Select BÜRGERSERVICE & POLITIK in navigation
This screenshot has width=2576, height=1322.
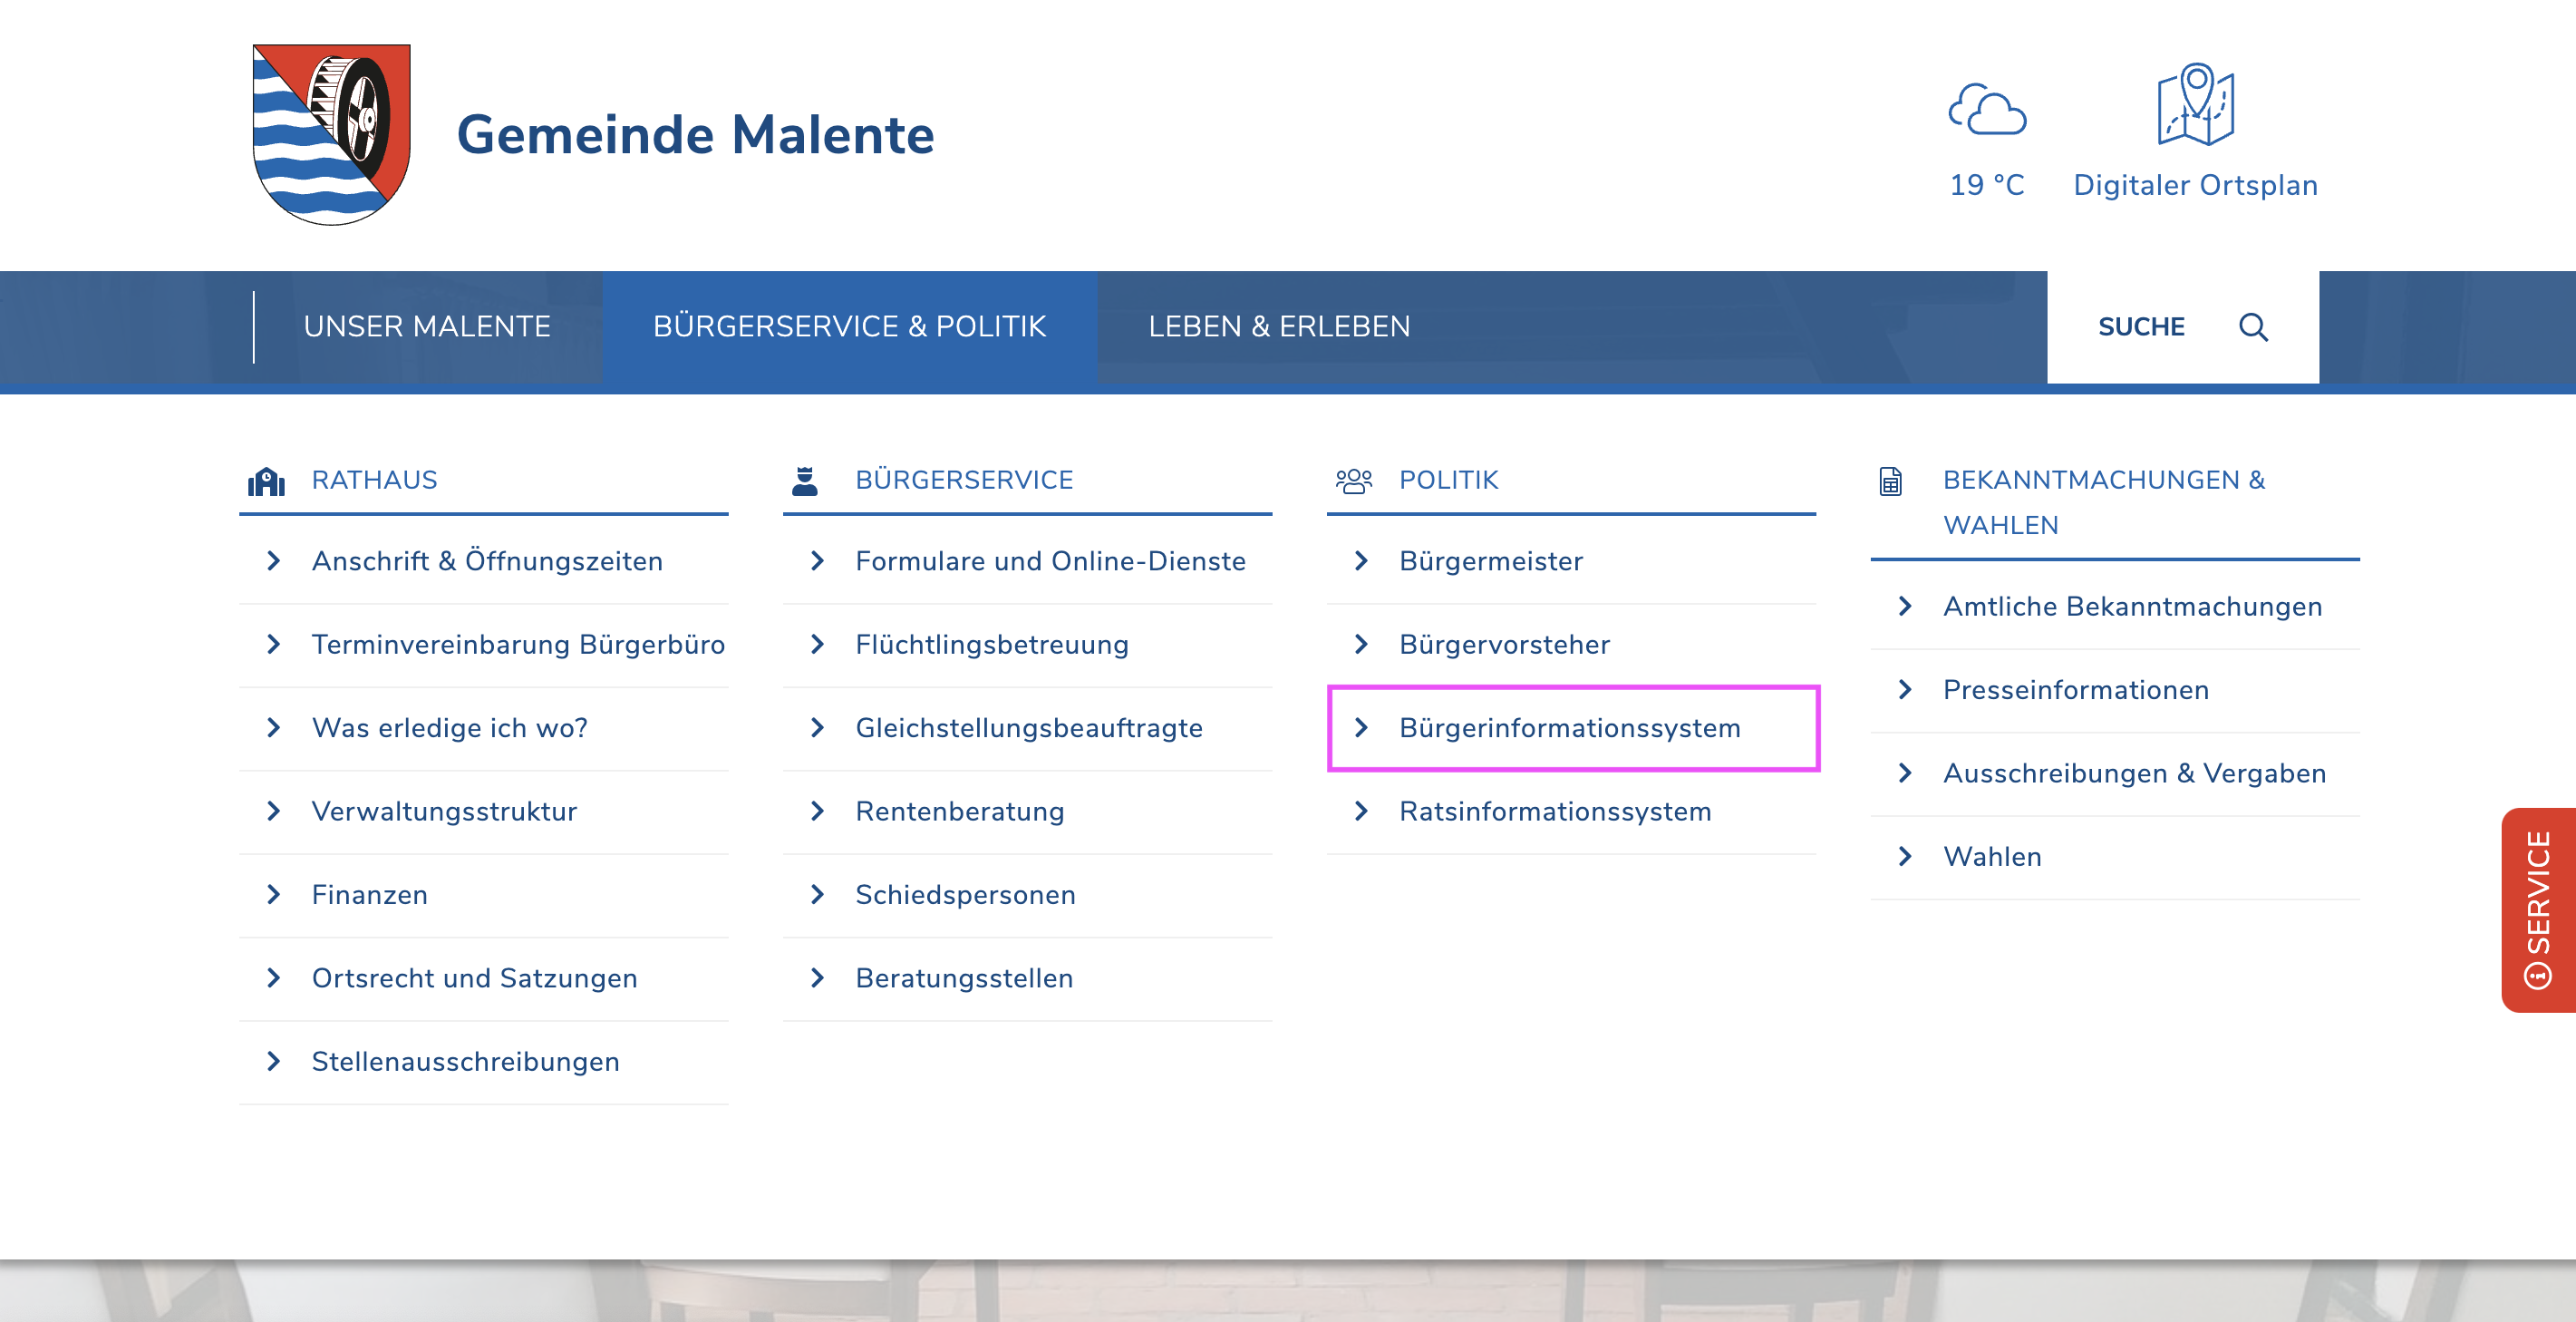pos(849,327)
